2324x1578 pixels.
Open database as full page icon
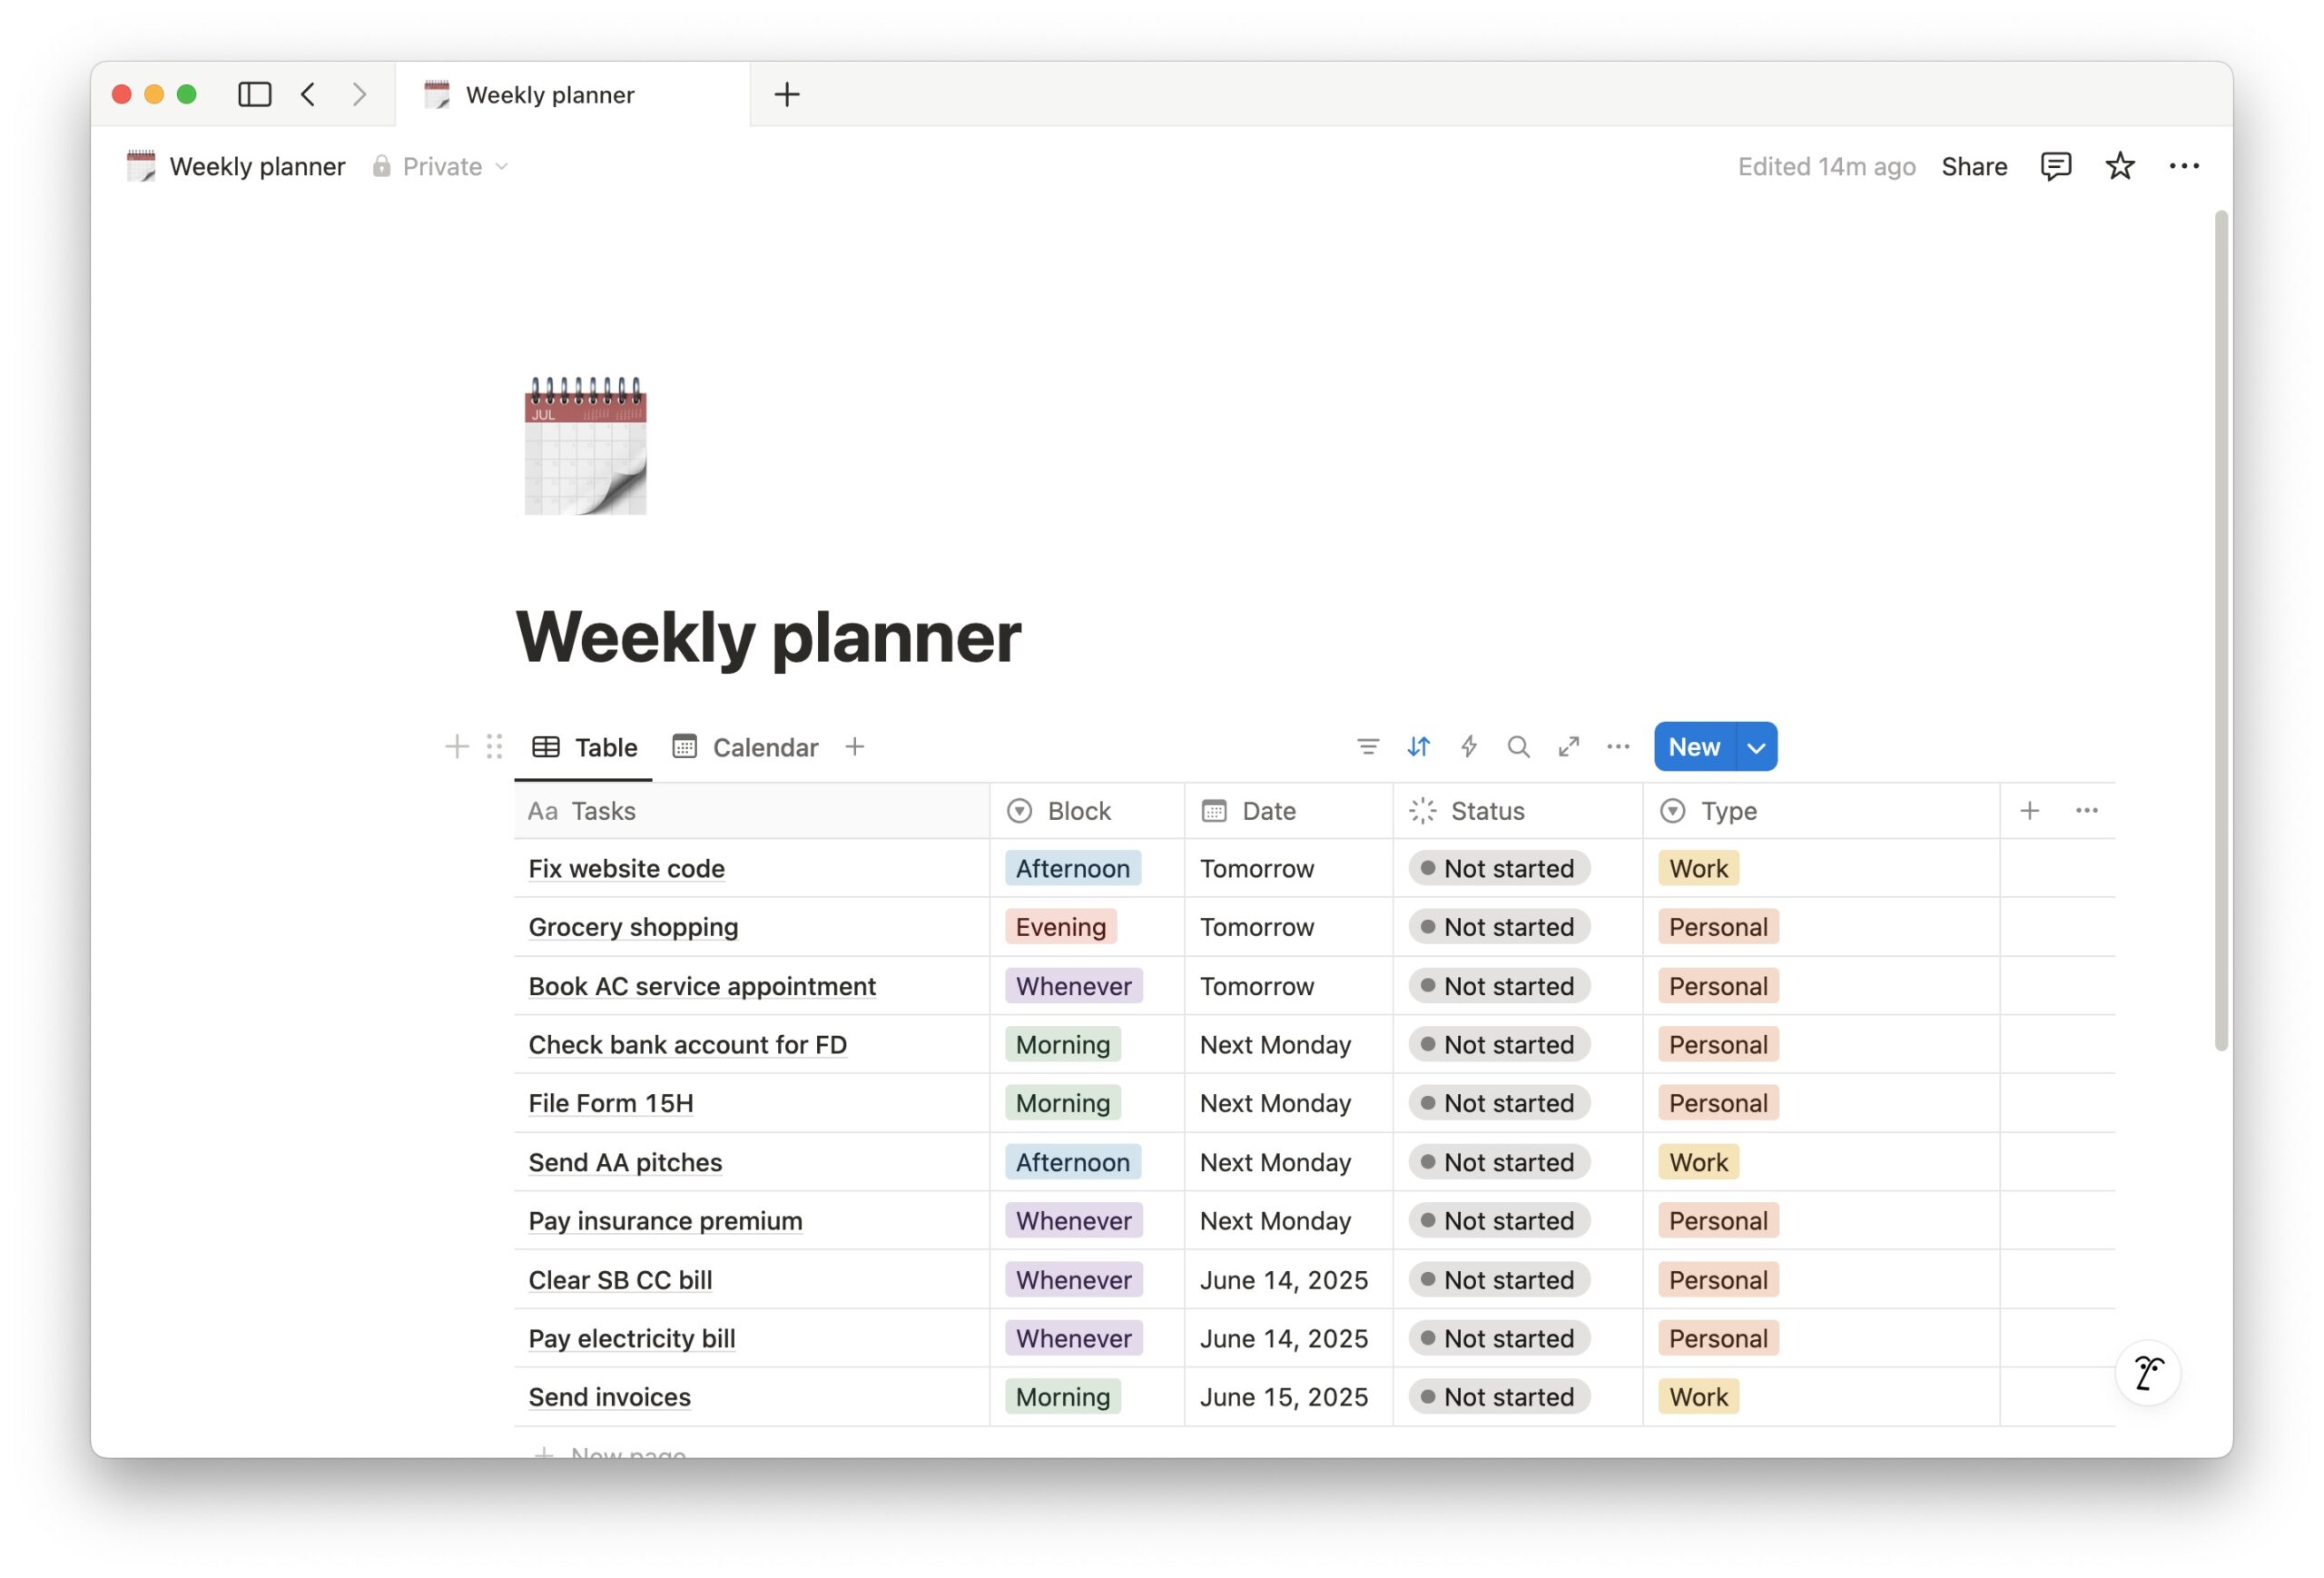click(x=1568, y=747)
